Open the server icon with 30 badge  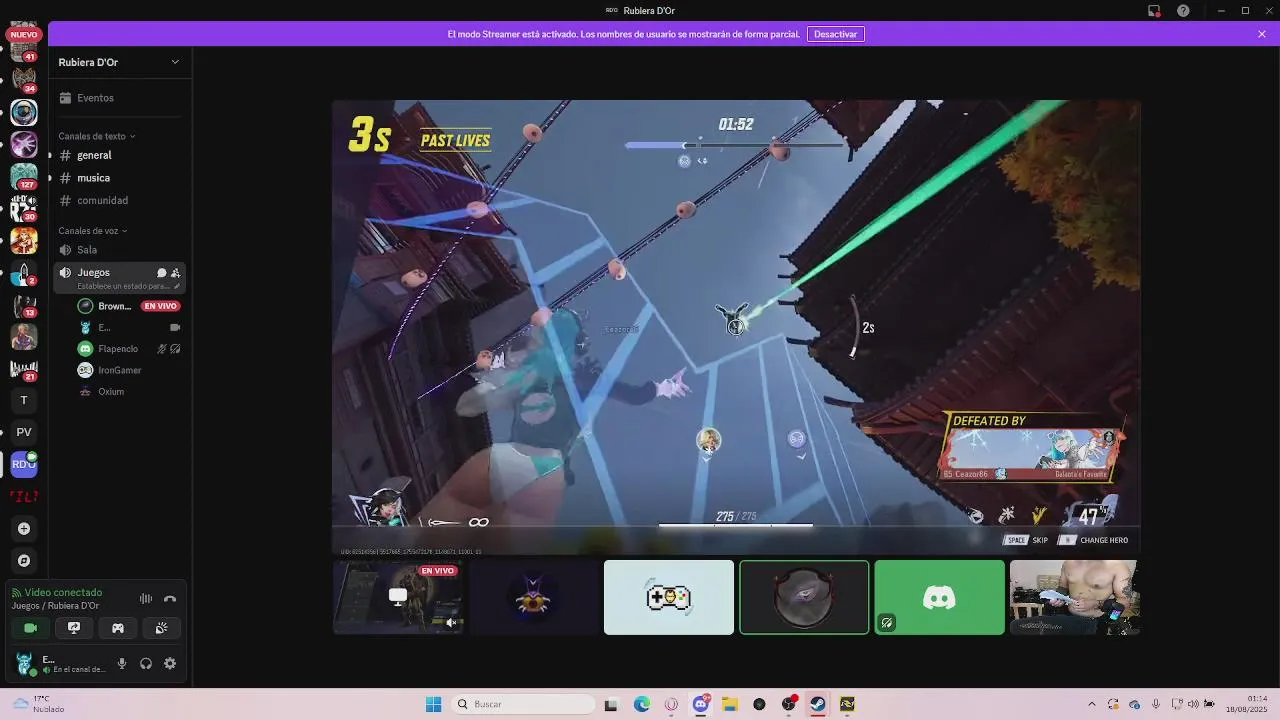(24, 208)
